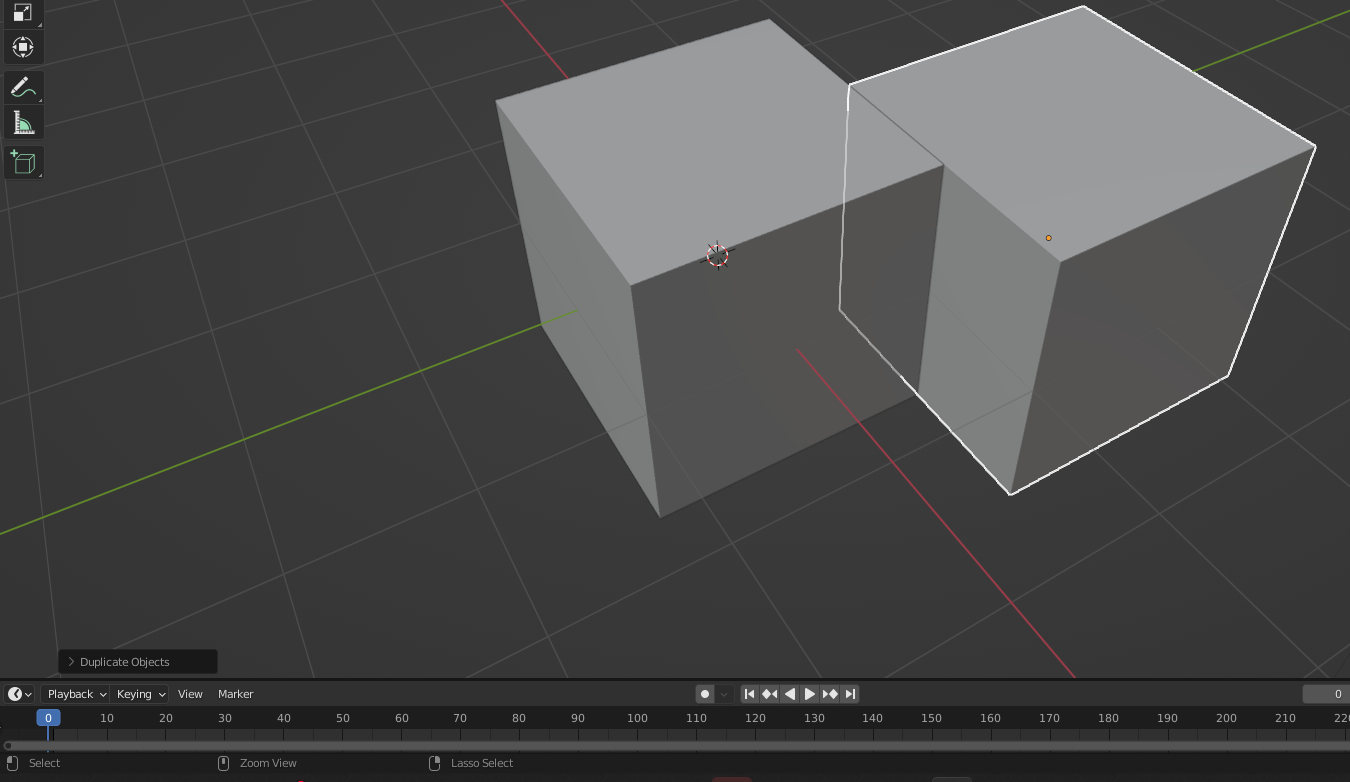1350x782 pixels.
Task: Select the Transform tool
Action: pos(23,47)
